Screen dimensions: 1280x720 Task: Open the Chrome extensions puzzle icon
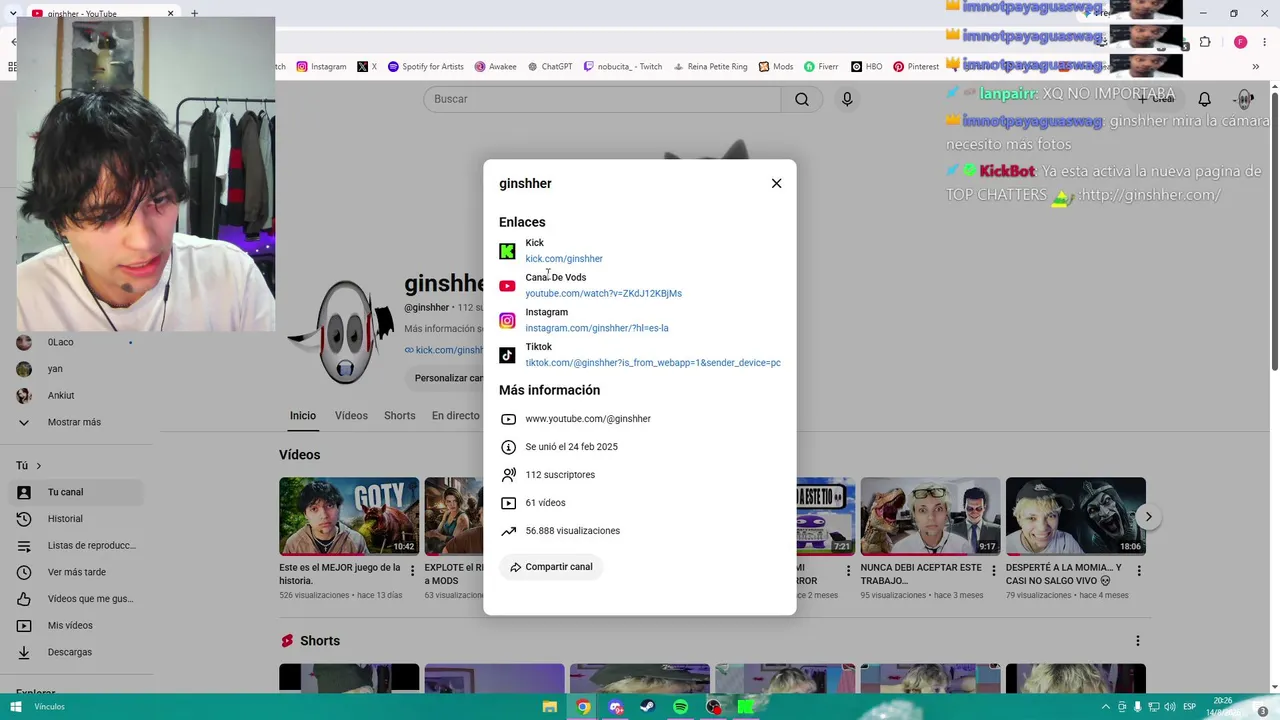coord(1205,42)
